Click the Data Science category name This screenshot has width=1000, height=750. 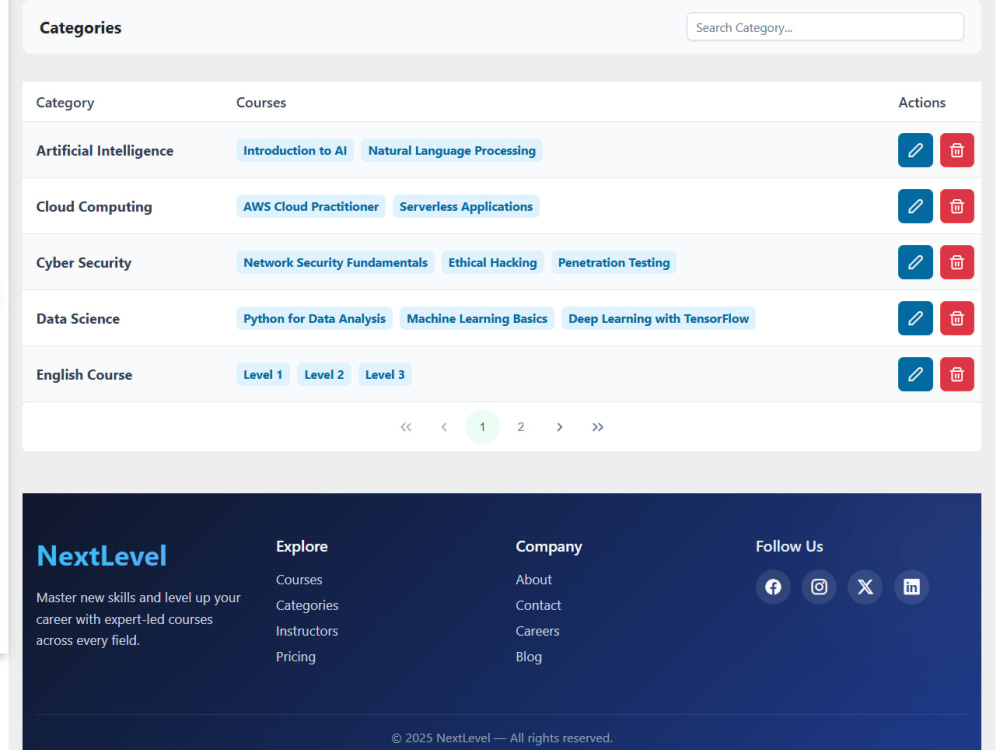point(78,319)
